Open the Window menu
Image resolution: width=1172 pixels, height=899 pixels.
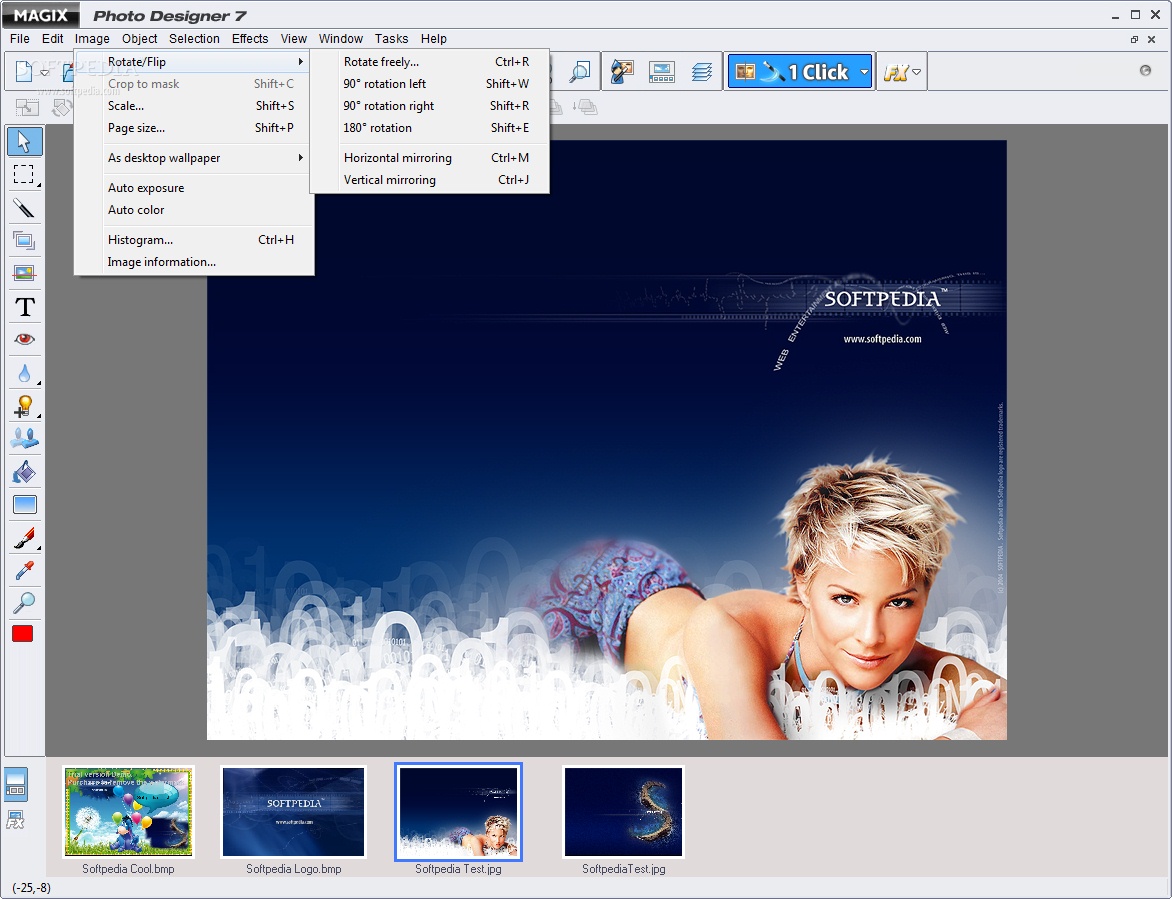tap(341, 38)
